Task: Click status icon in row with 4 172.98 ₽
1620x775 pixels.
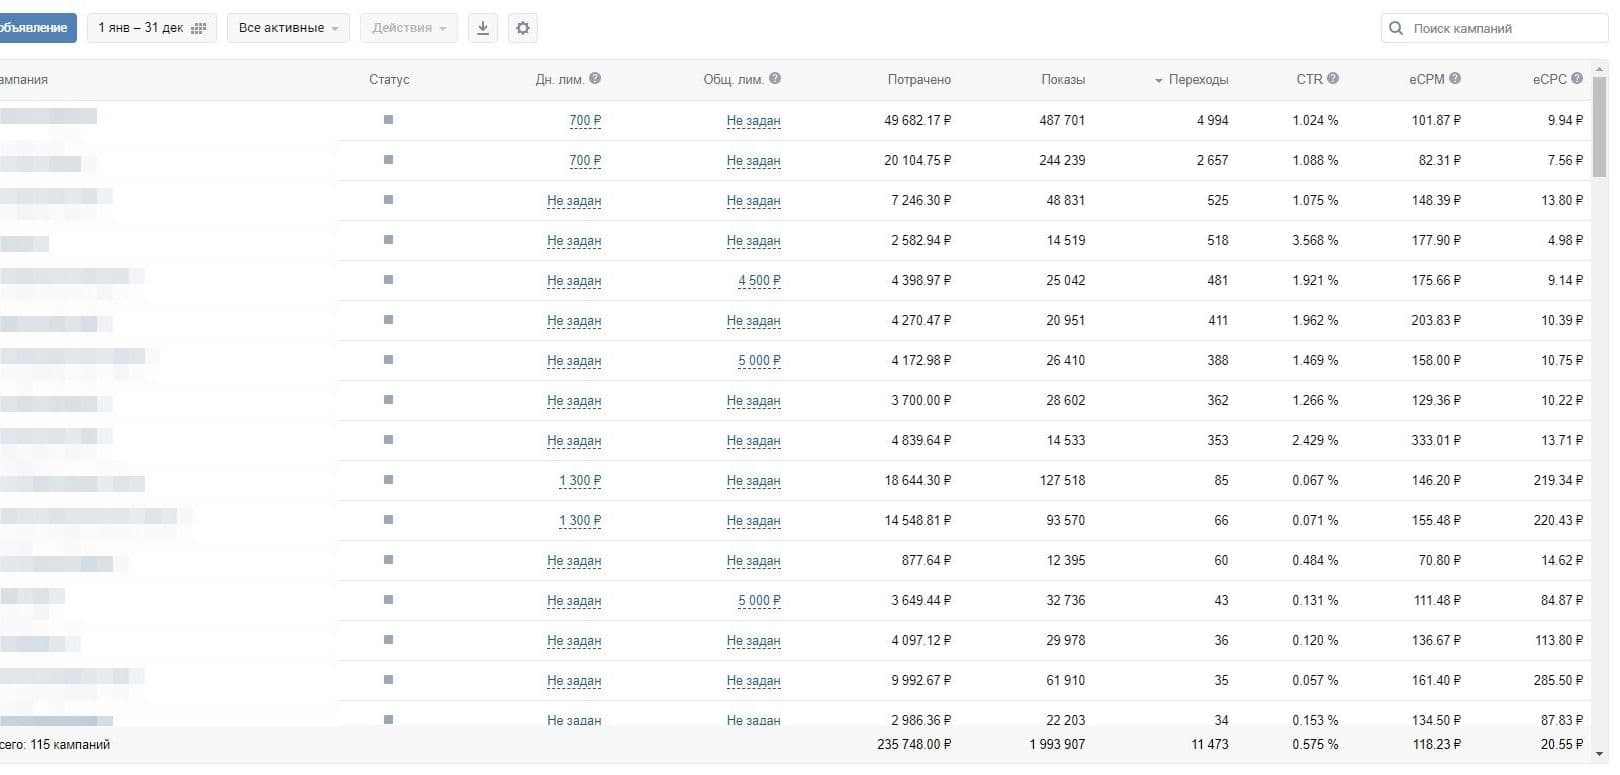Action: click(x=388, y=360)
